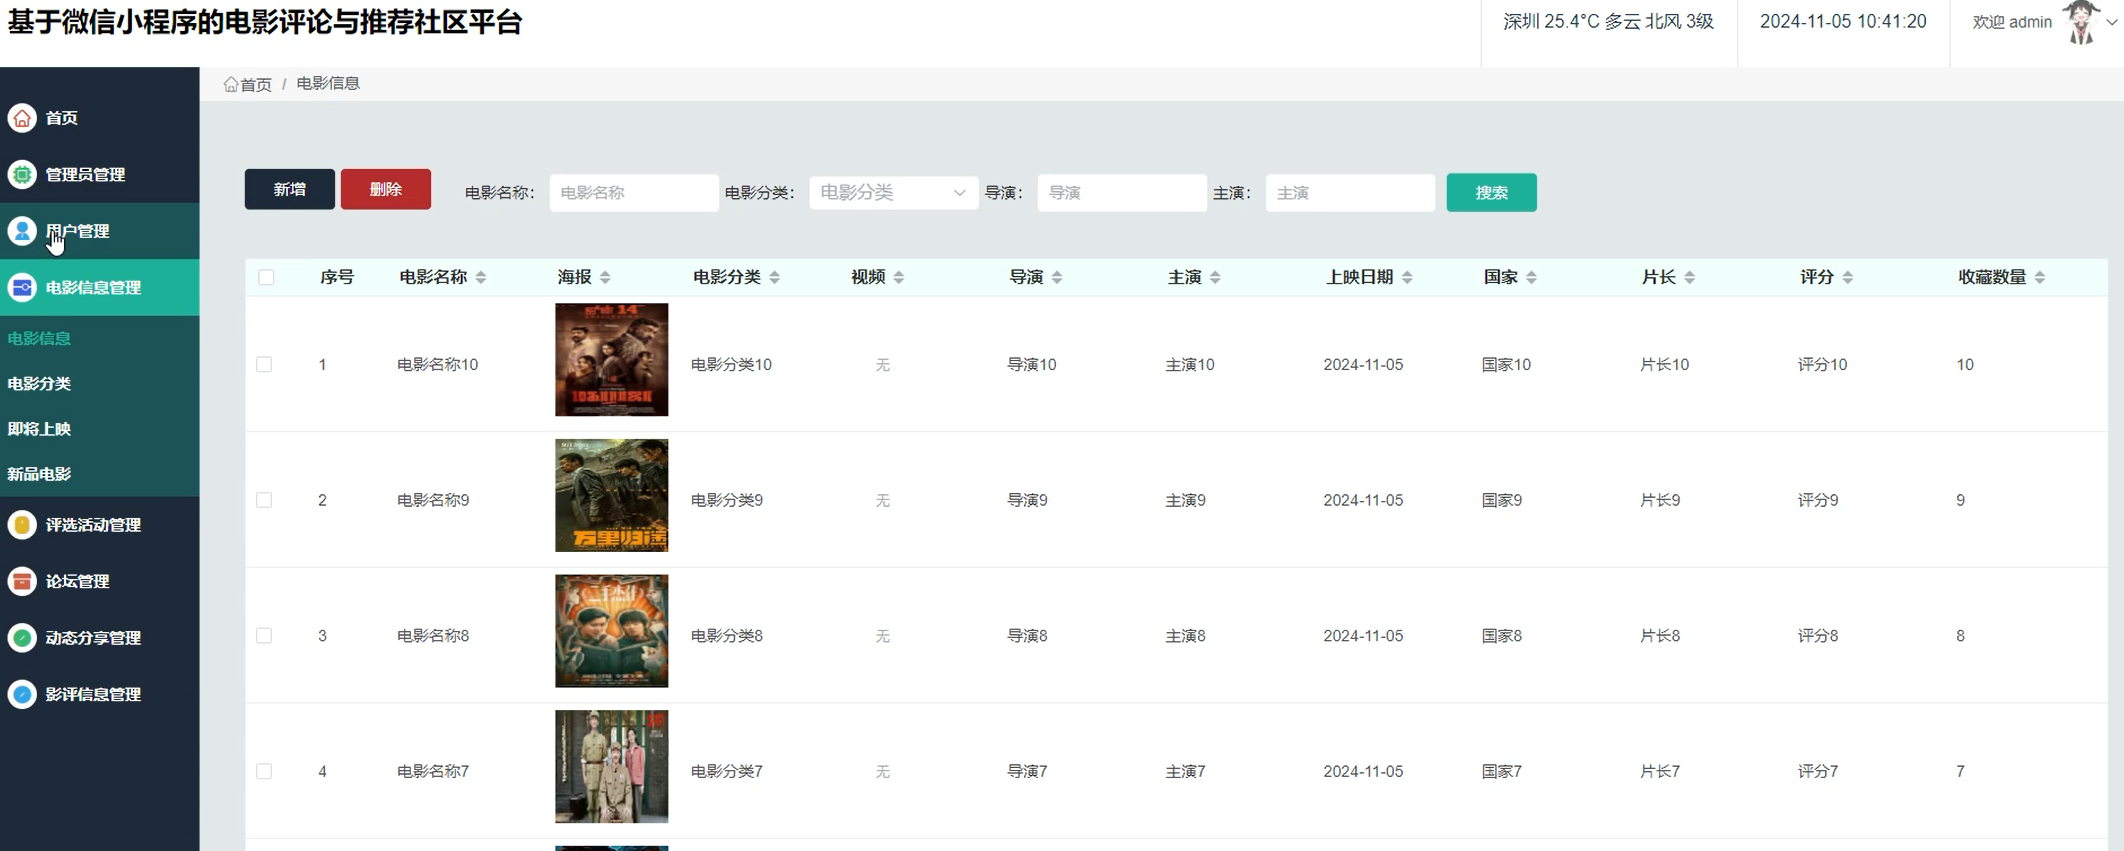
Task: Collapse 电影信息管理 menu
Action: (99, 287)
